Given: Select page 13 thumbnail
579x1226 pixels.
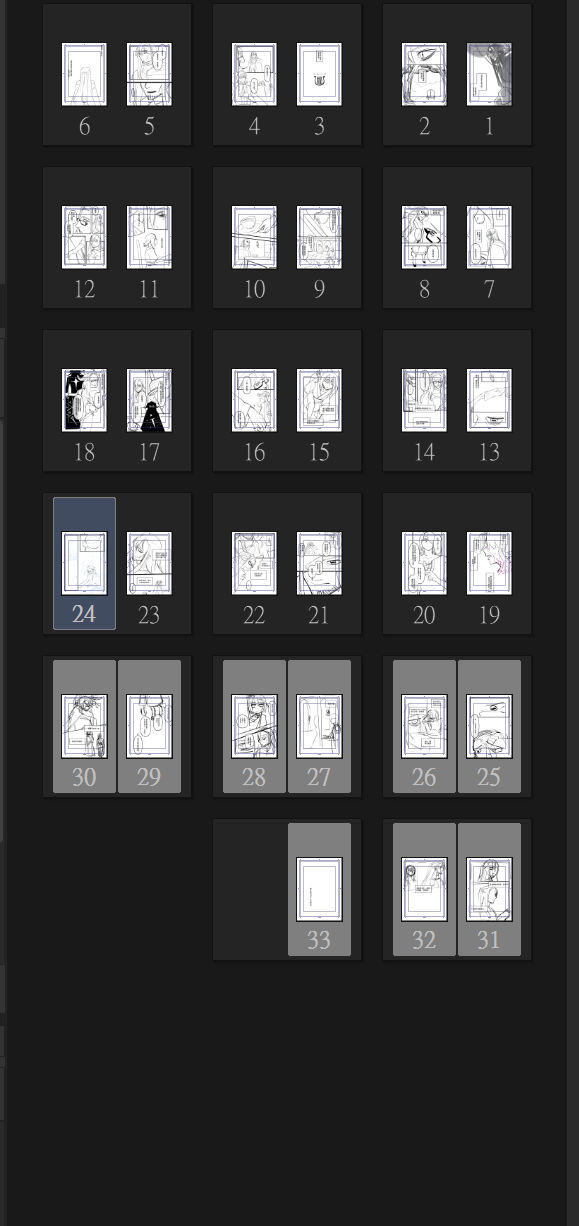Looking at the screenshot, I should 489,400.
